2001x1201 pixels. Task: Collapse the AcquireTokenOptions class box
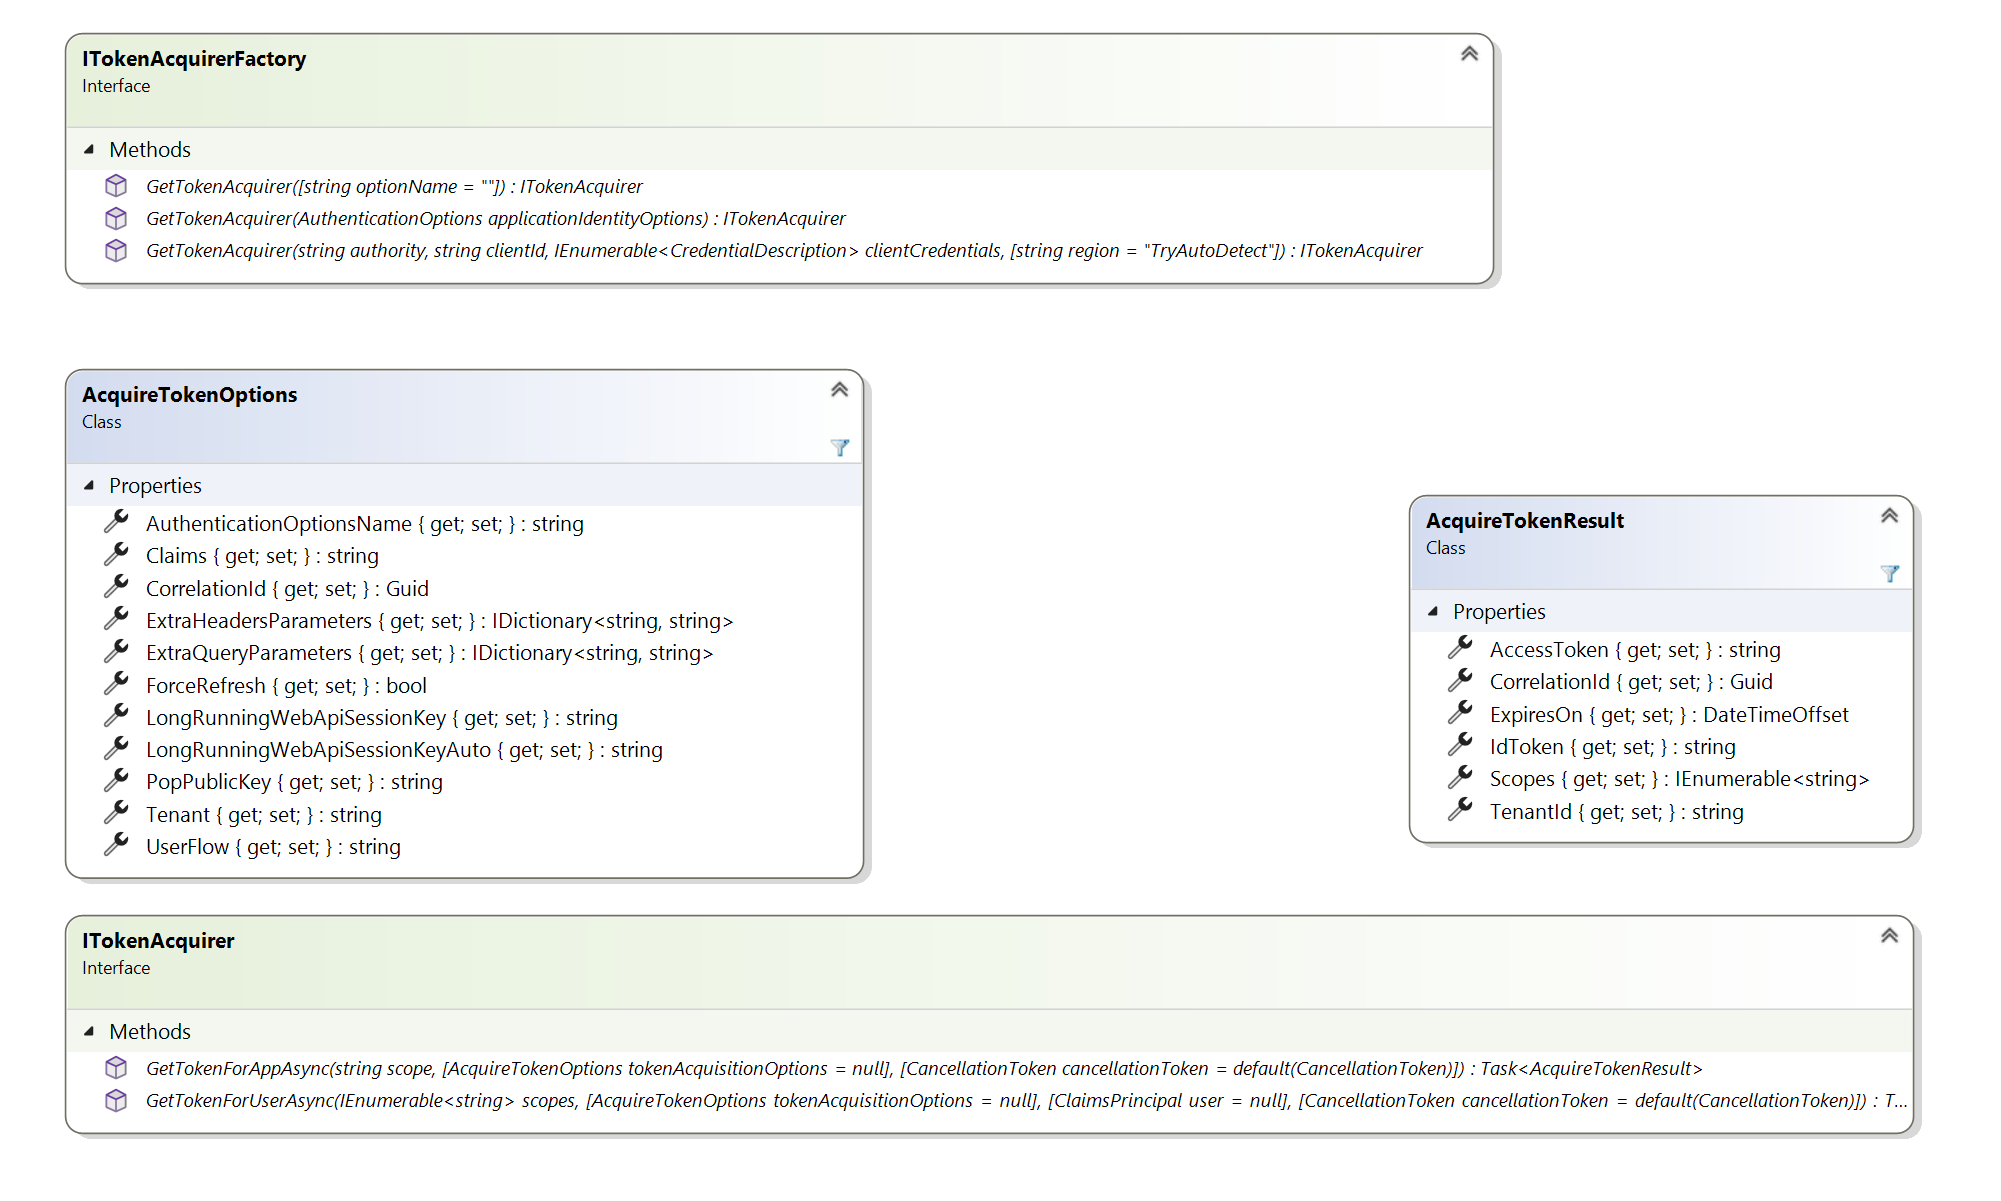(839, 390)
